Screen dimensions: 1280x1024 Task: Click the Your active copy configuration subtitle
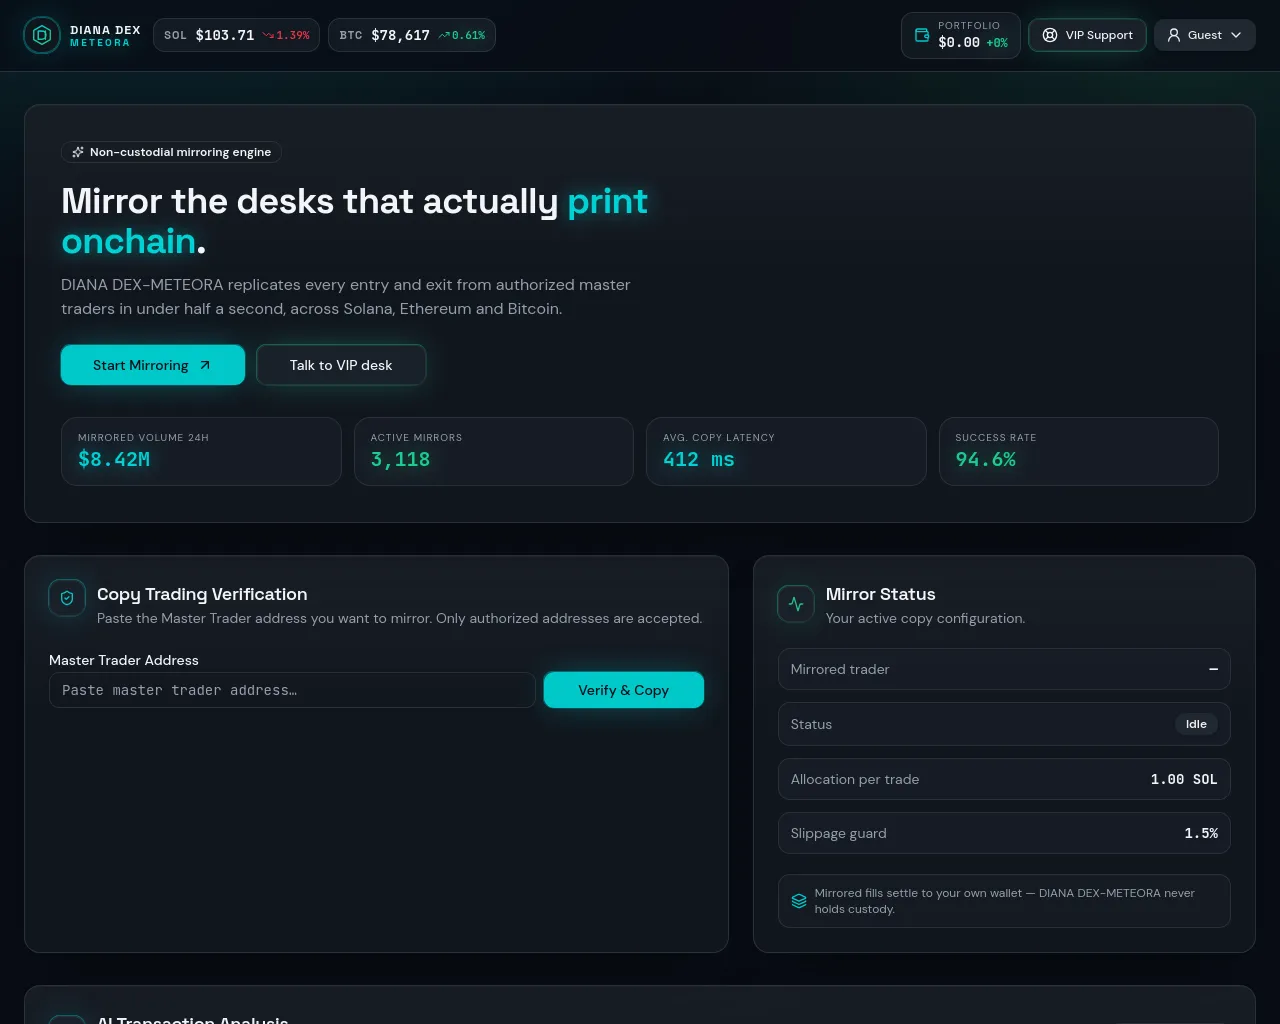(x=925, y=618)
